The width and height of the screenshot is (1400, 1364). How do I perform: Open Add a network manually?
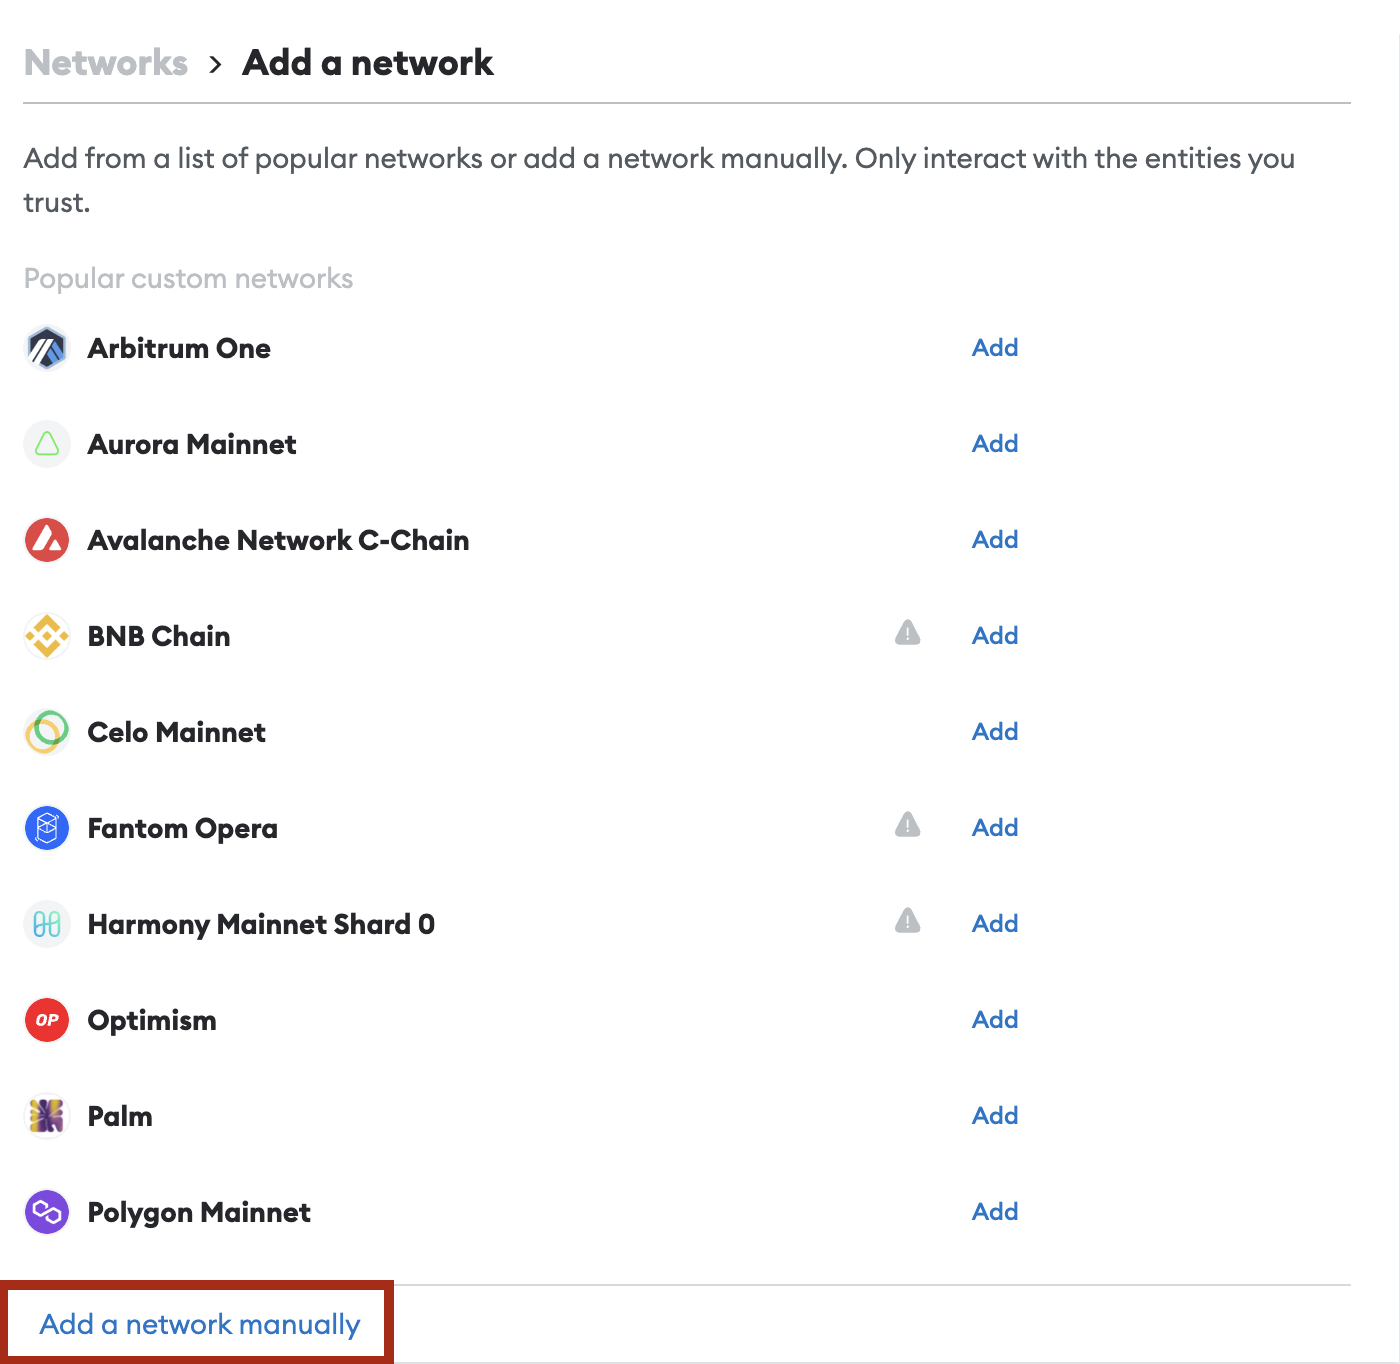click(199, 1324)
